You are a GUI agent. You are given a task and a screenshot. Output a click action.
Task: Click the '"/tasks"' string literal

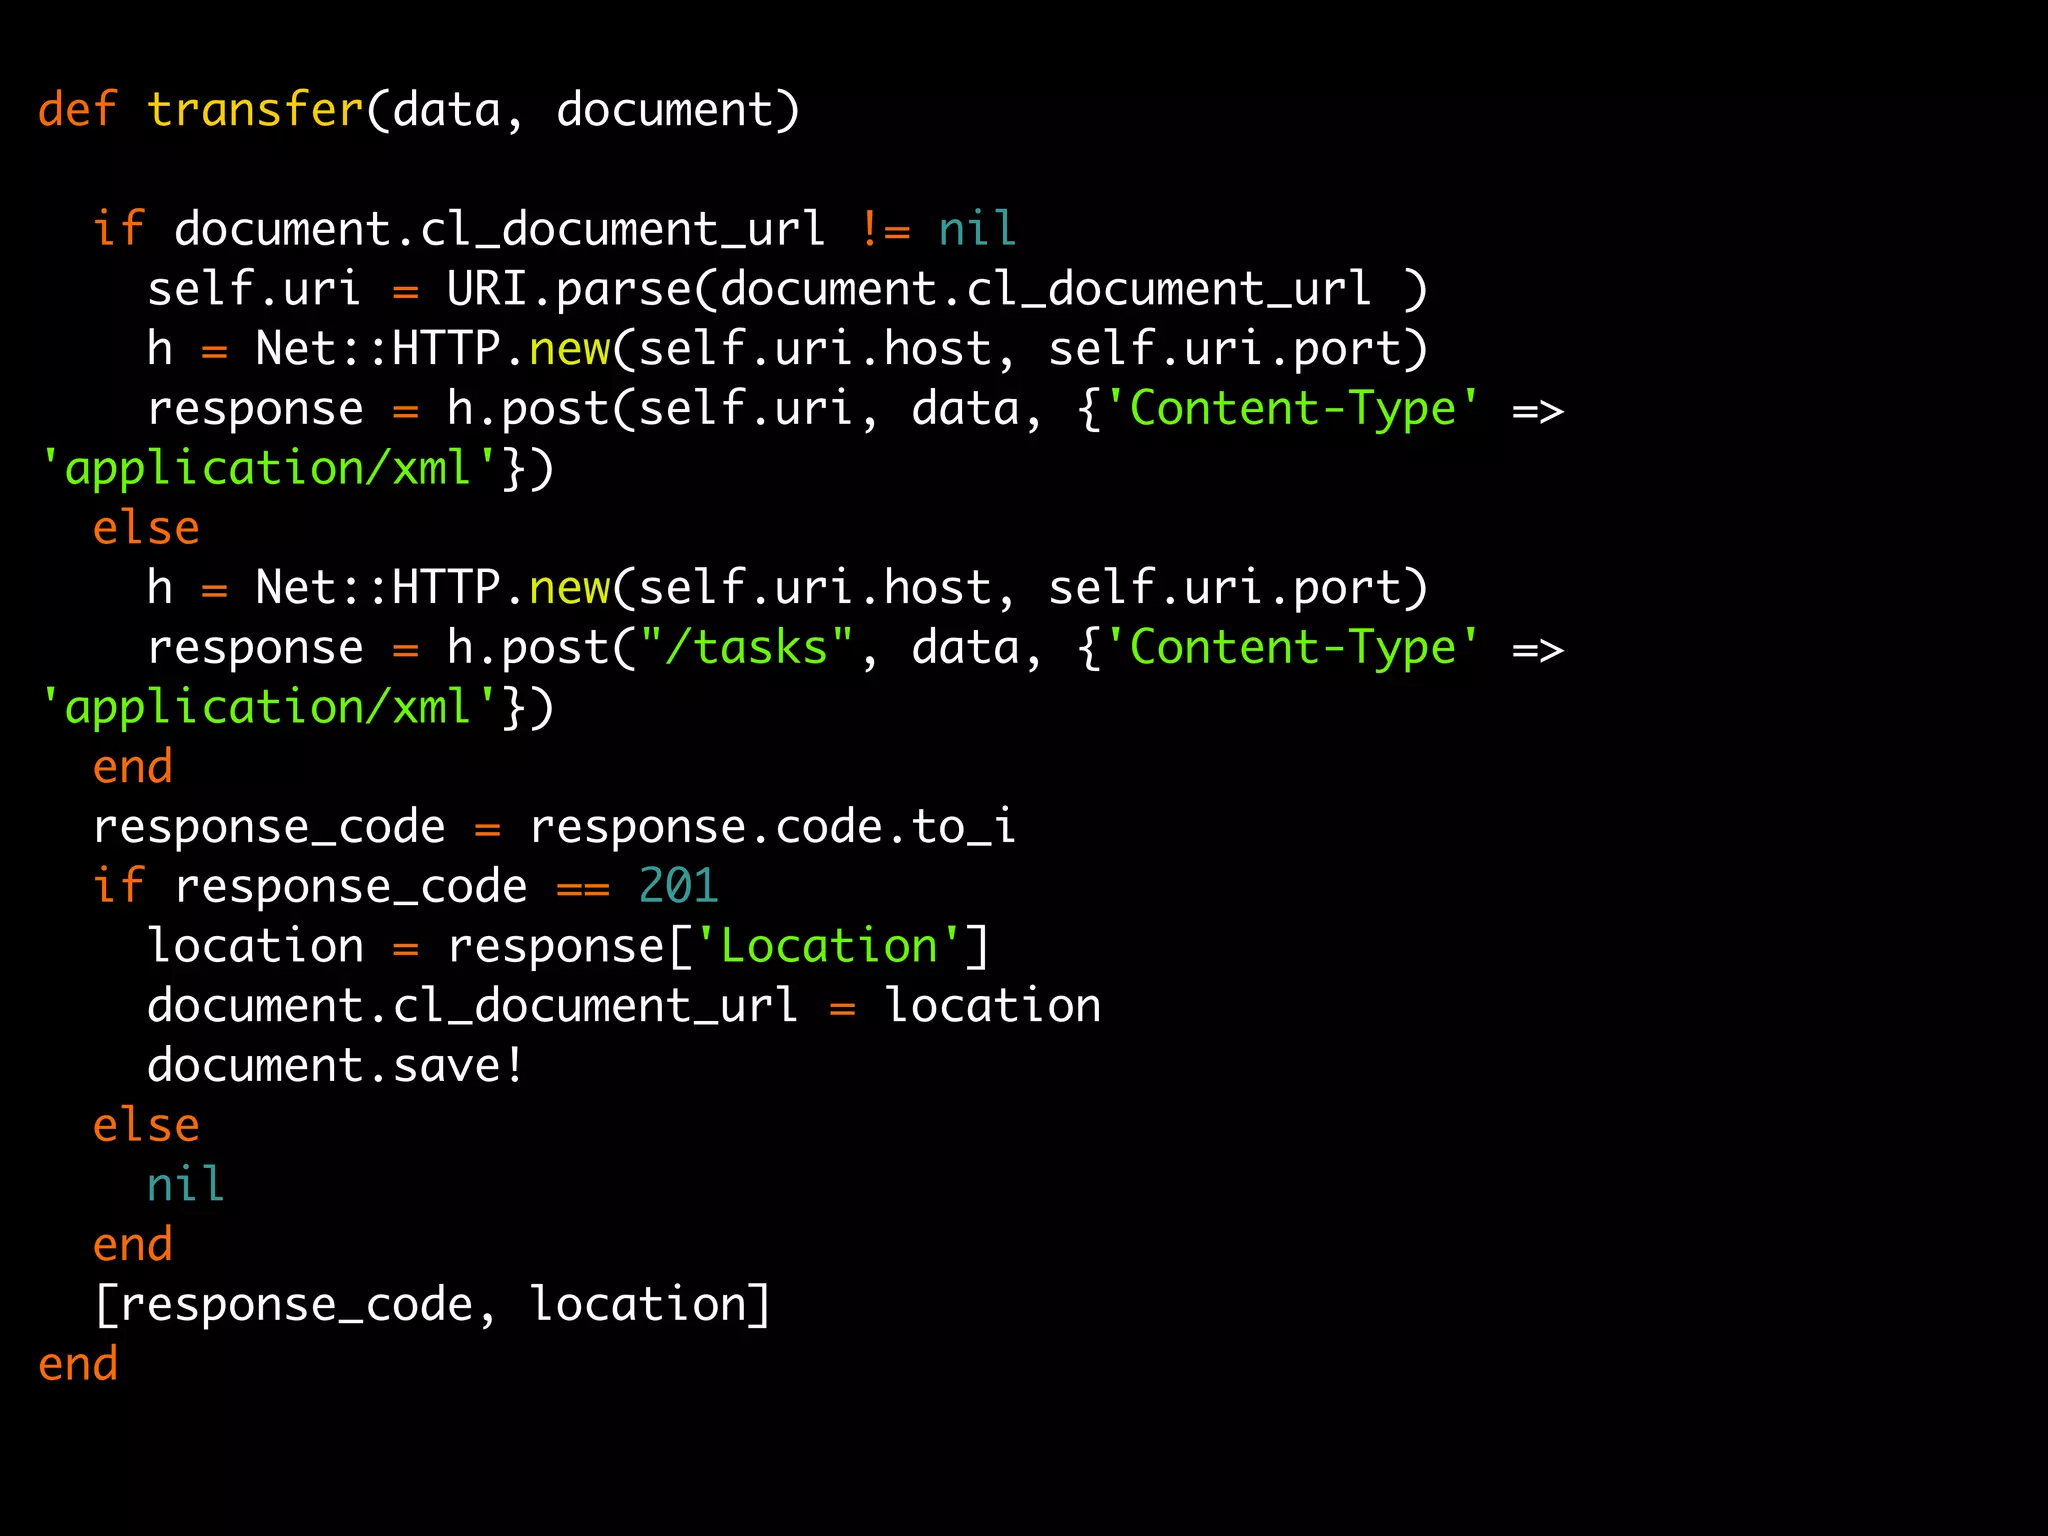coord(747,648)
